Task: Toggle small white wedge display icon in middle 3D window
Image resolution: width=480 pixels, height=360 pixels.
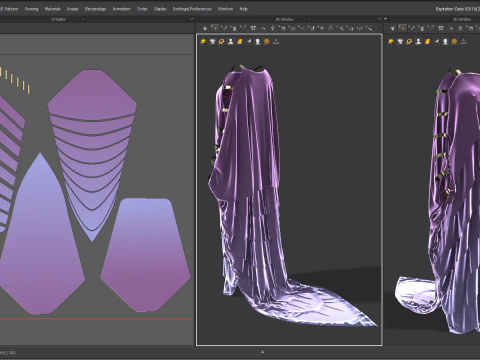Action: click(249, 42)
